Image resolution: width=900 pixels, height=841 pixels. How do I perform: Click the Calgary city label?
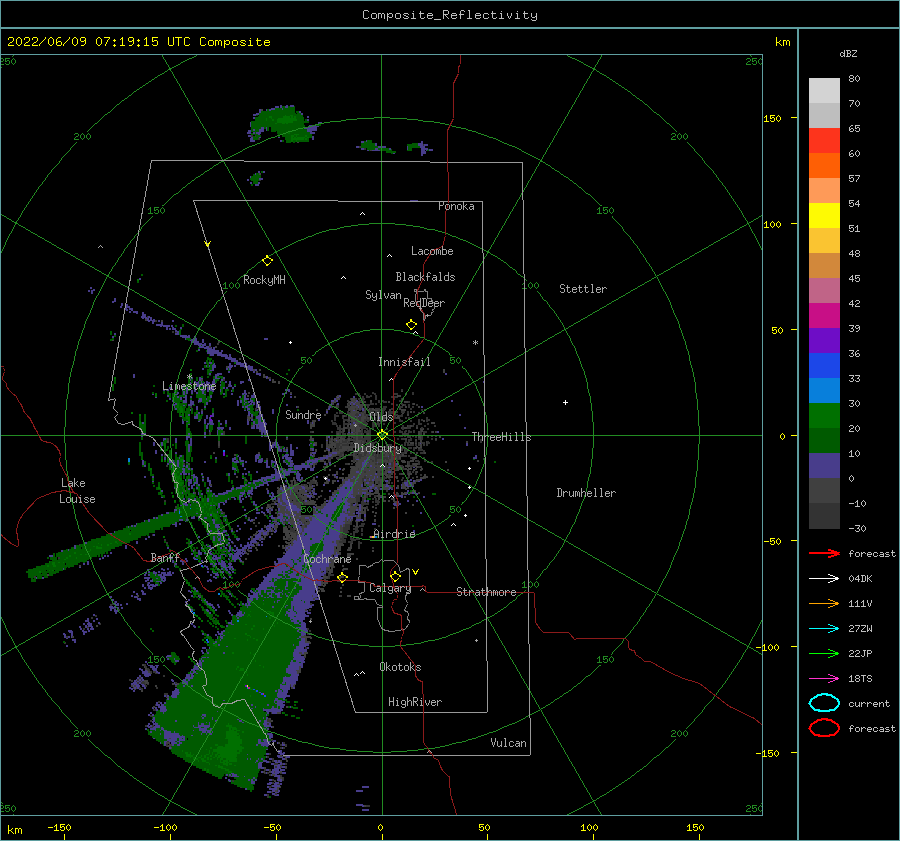coord(390,588)
